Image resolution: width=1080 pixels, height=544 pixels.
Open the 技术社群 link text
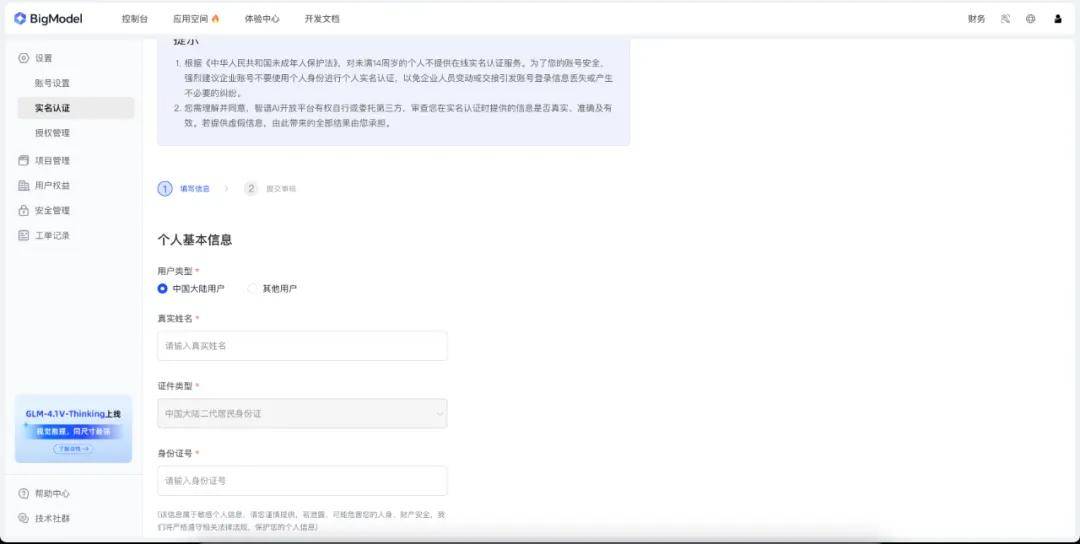[x=52, y=519]
